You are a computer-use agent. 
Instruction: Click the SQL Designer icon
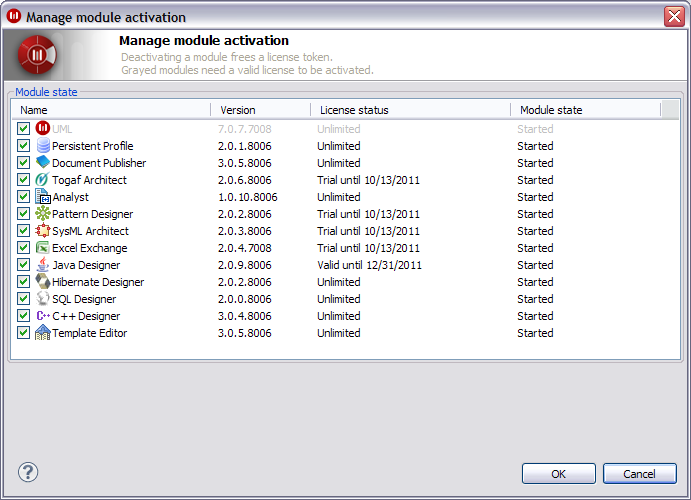[x=43, y=299]
